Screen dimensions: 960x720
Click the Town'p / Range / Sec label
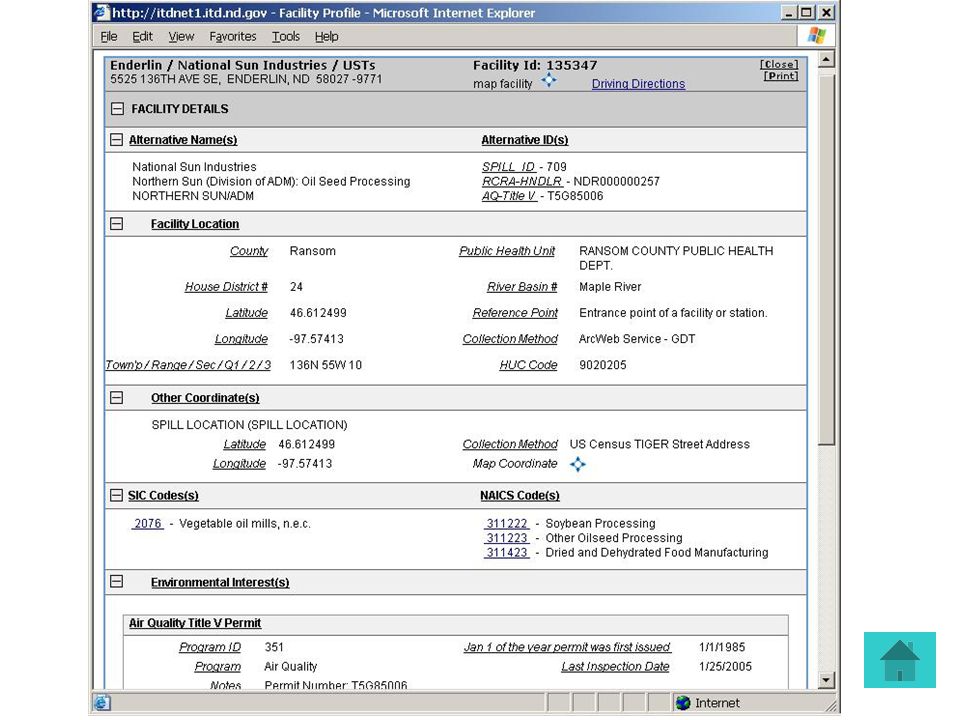click(x=188, y=366)
